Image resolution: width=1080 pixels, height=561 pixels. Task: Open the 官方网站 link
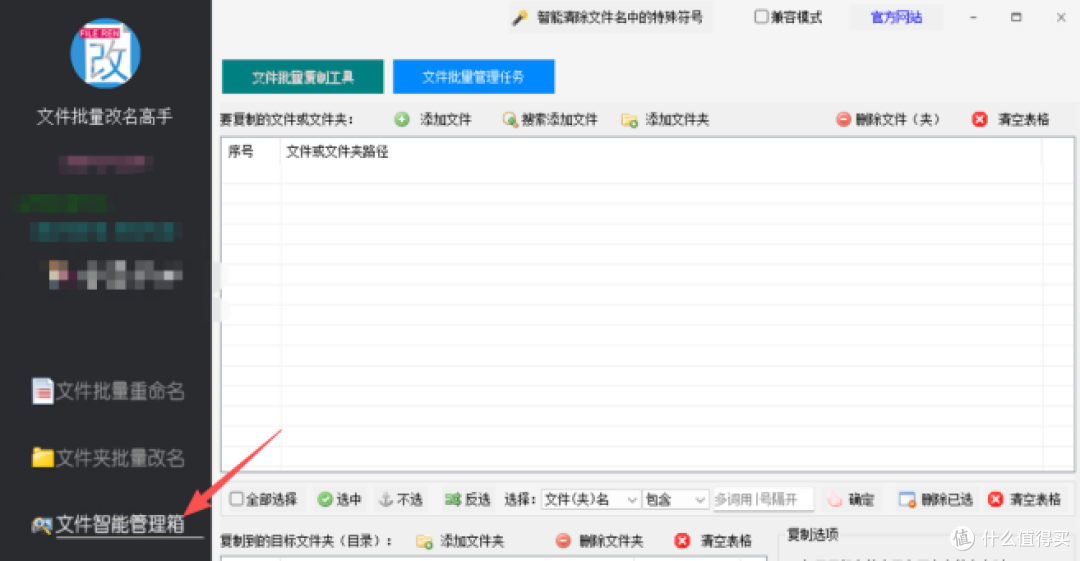tap(896, 17)
